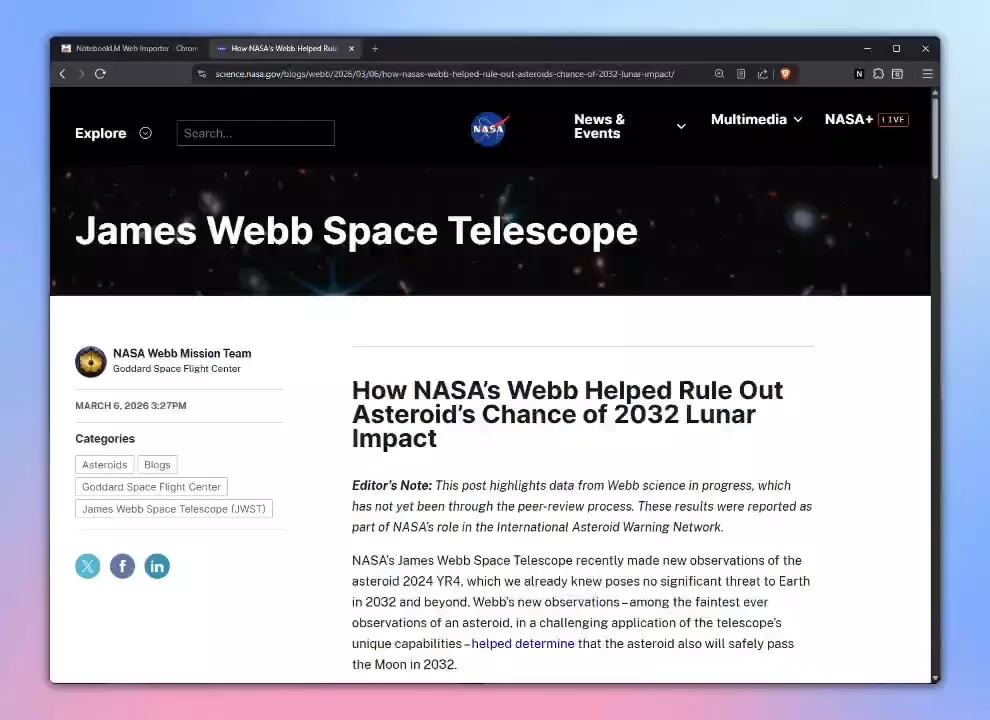Share article on LinkedIn
The image size is (990, 720).
[157, 566]
